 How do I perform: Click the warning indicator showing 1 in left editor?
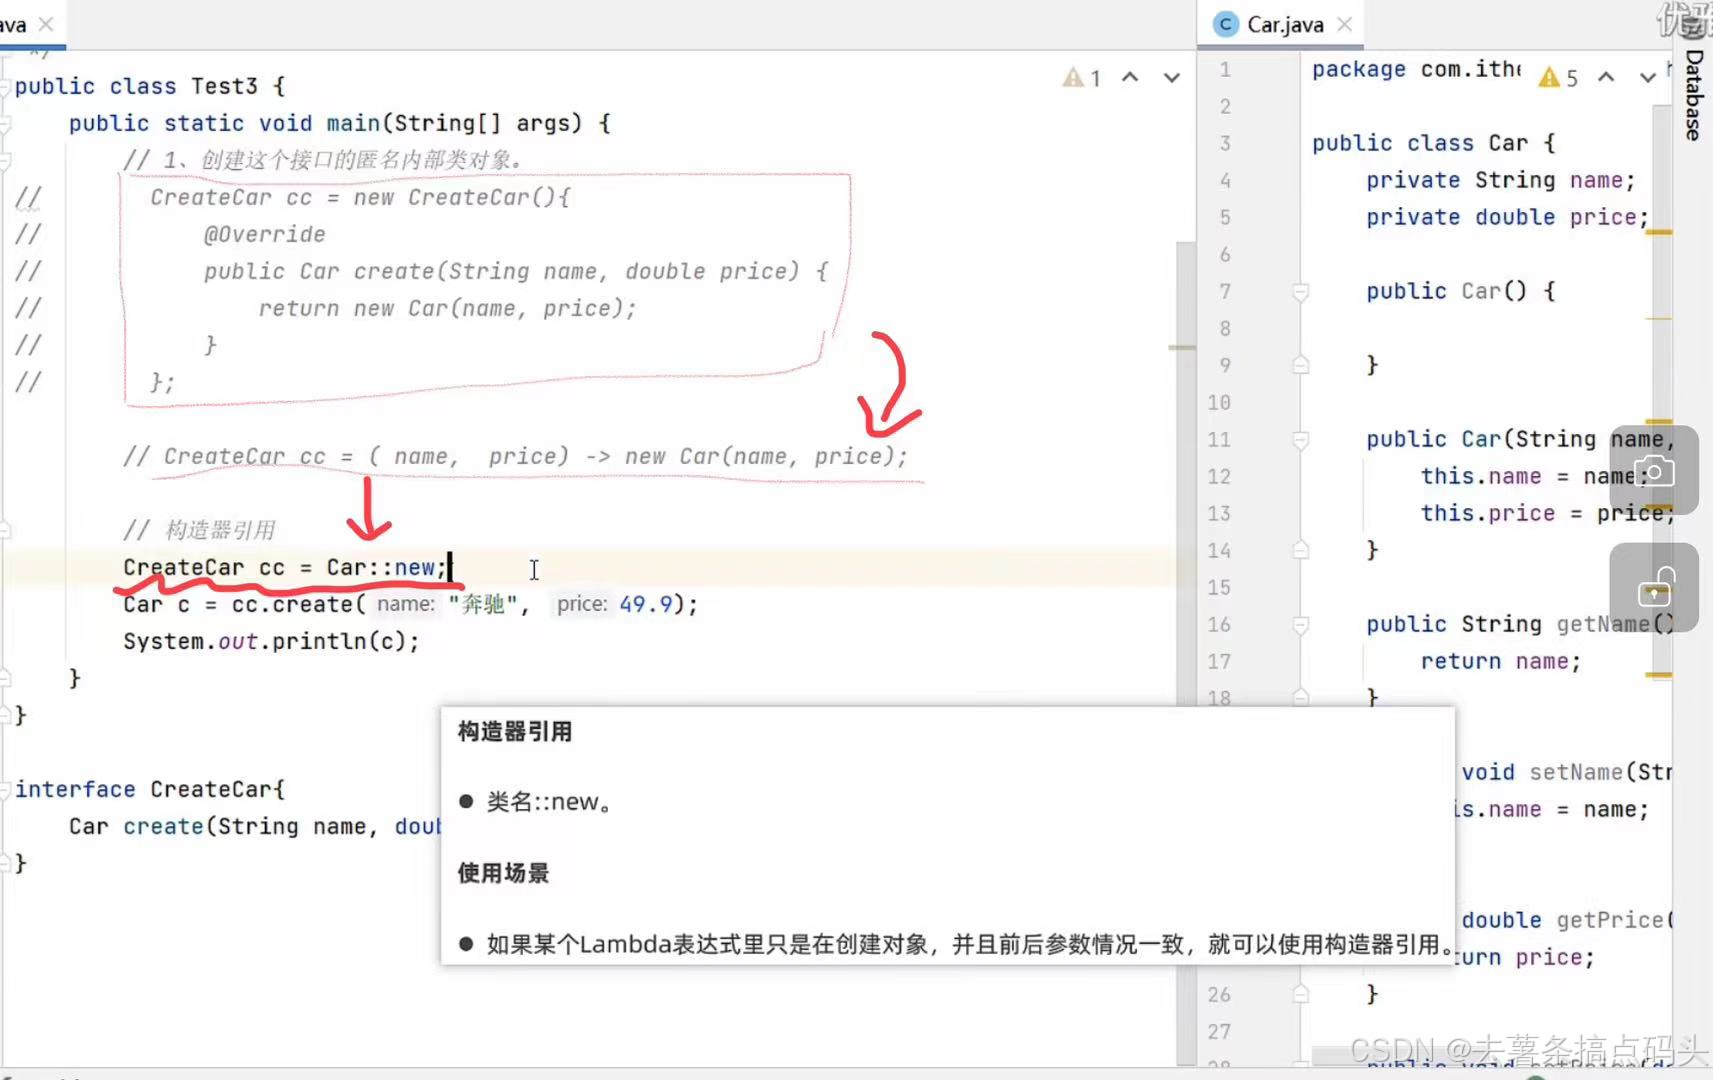[1082, 78]
